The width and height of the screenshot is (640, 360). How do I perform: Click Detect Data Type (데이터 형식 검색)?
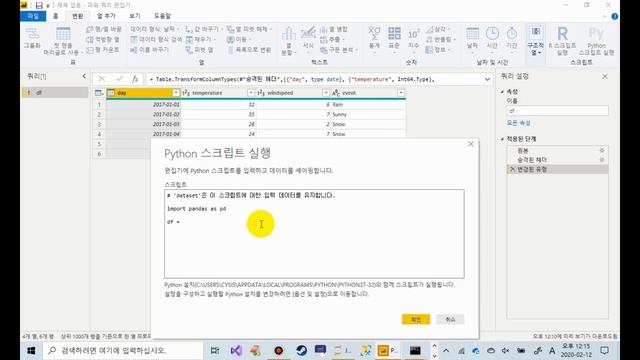coord(156,40)
